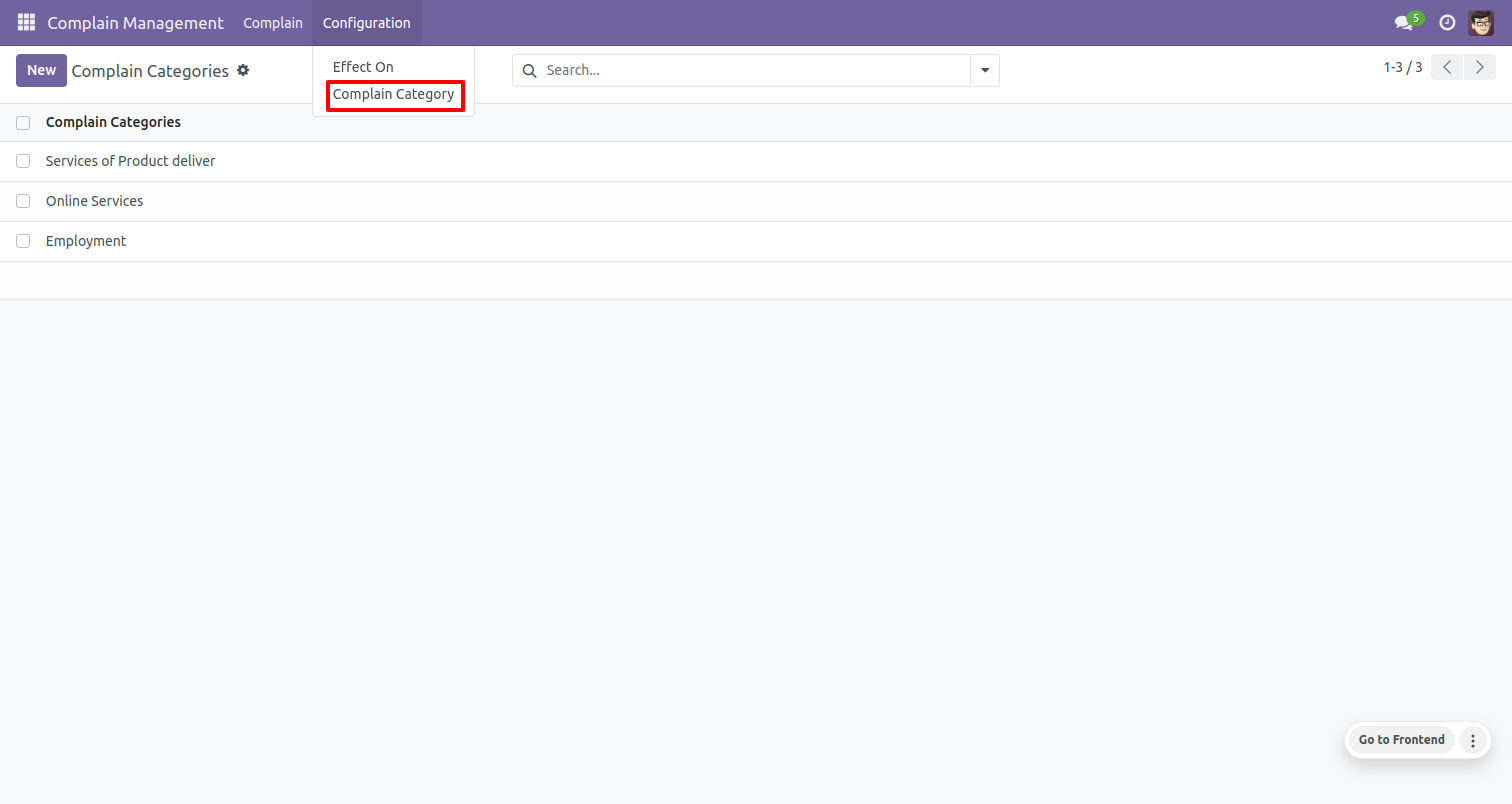Click the Complain Management app title

click(x=136, y=22)
